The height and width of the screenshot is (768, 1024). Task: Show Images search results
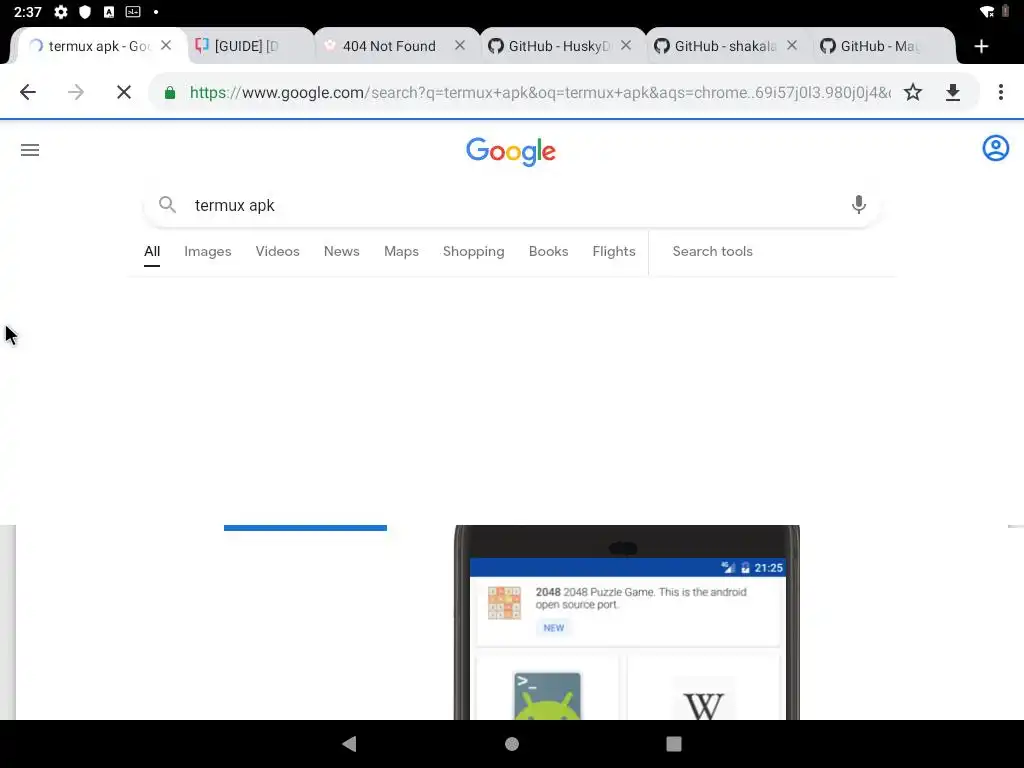tap(208, 251)
